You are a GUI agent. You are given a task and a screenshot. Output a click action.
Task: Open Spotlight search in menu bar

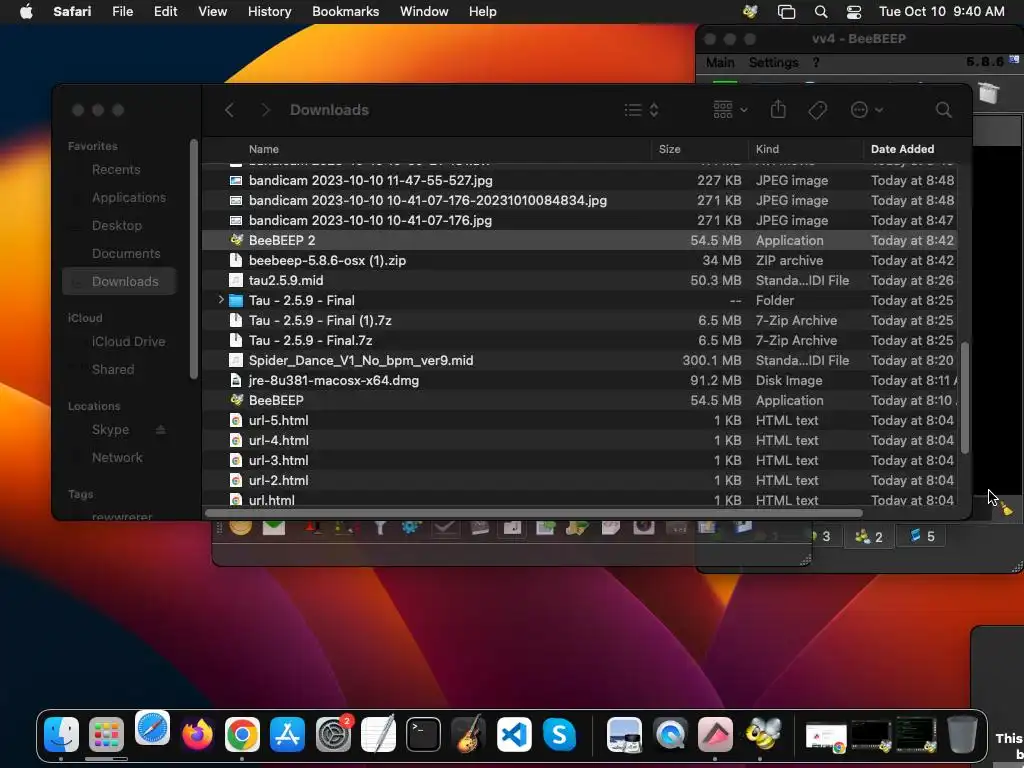[821, 12]
